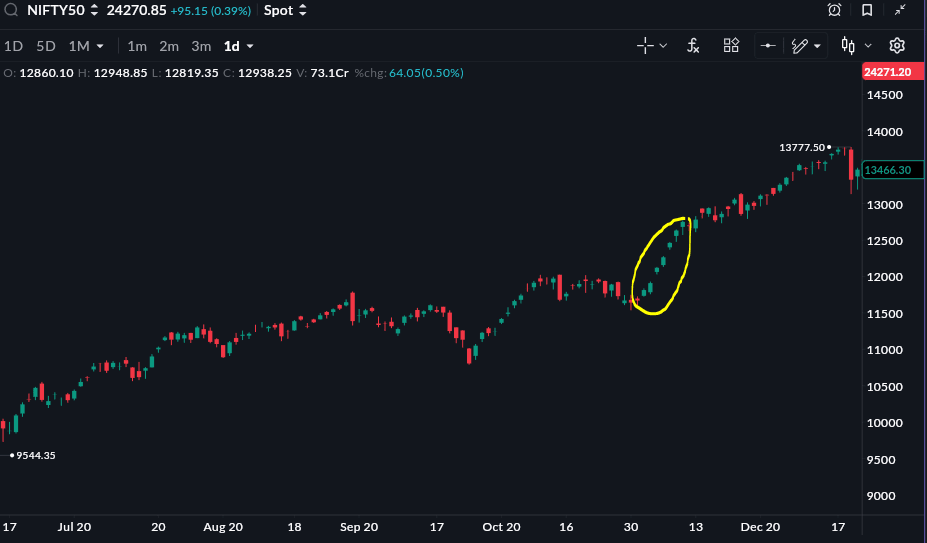Click the 73.1Cr volume value
The image size is (927, 543).
point(329,73)
